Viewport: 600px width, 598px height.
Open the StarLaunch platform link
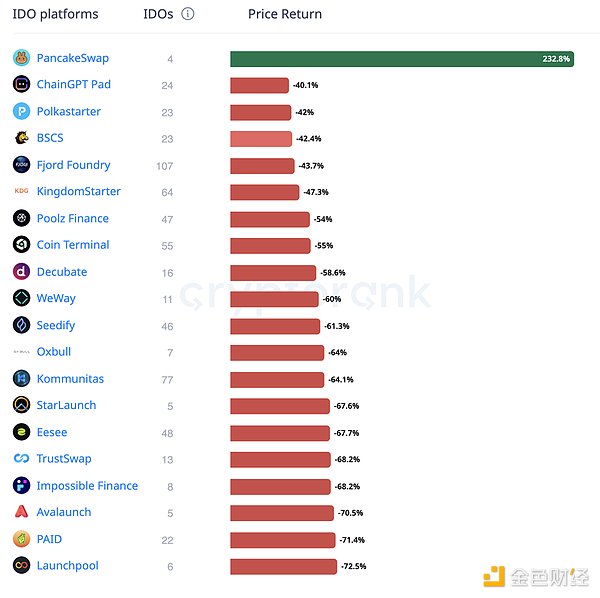pyautogui.click(x=66, y=406)
